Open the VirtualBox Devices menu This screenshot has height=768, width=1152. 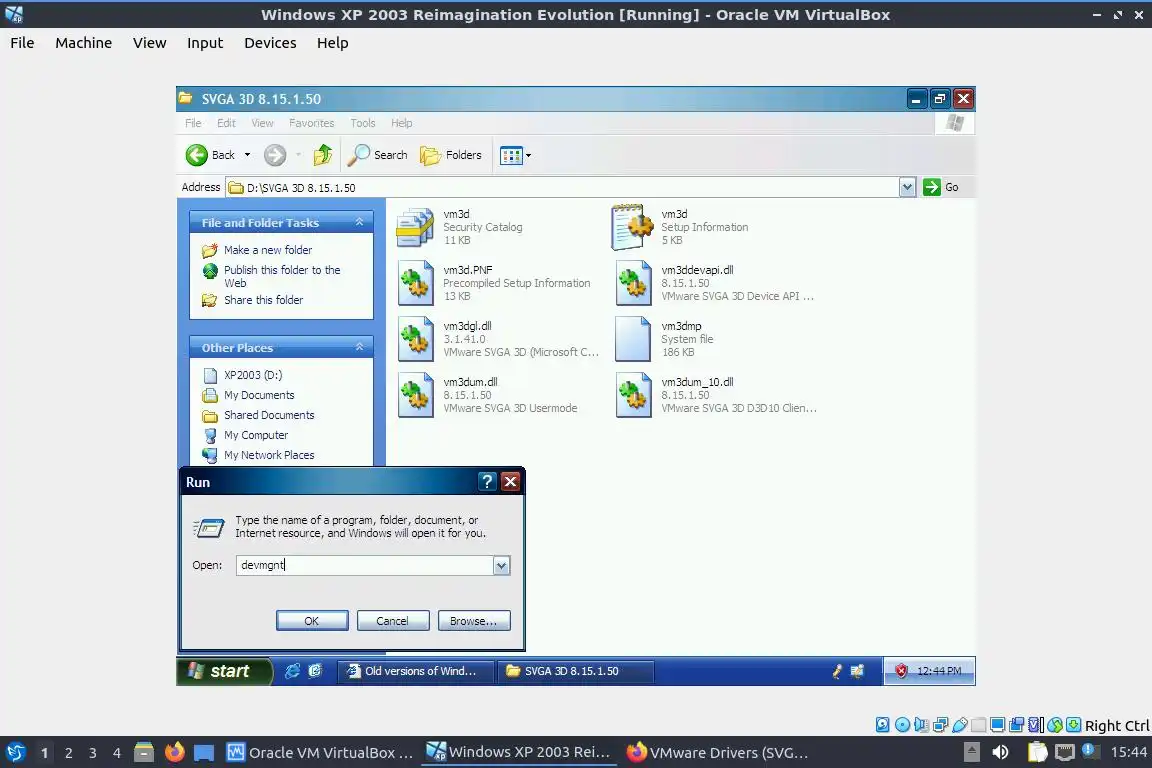270,43
